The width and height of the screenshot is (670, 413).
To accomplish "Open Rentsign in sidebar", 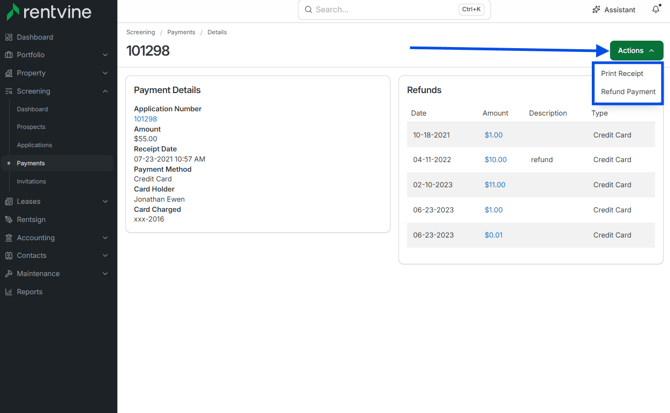I will pyautogui.click(x=31, y=220).
